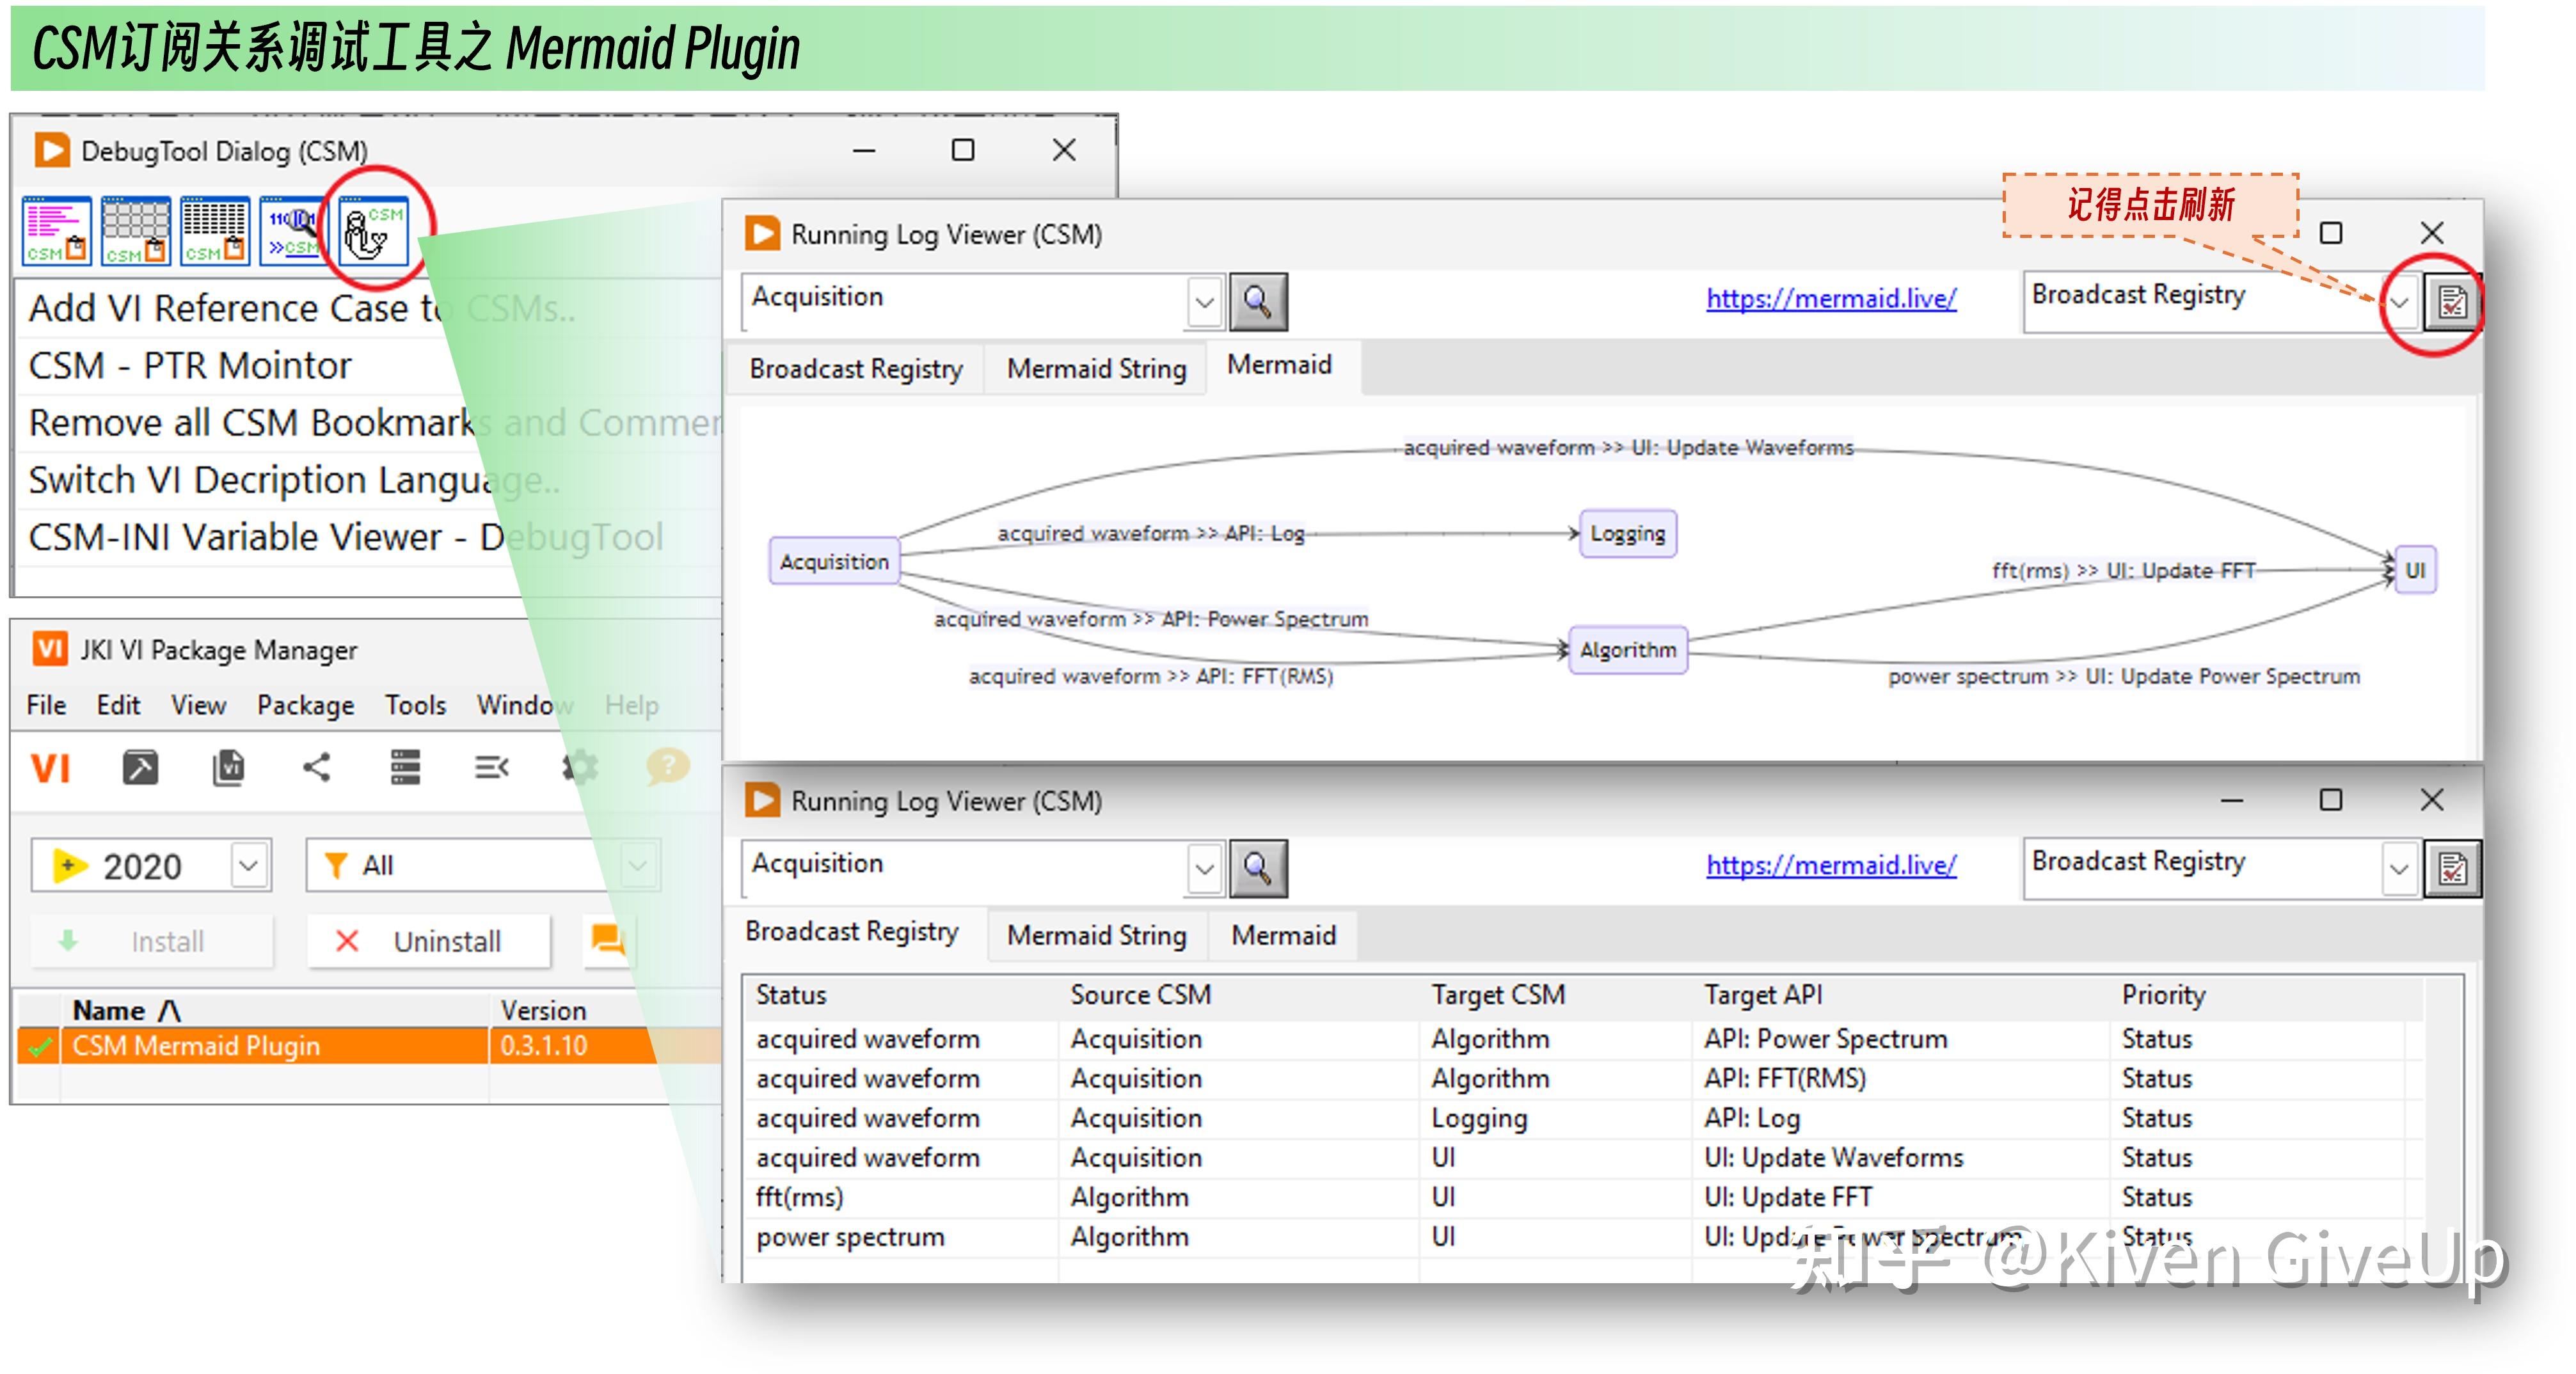Switch to Mermaid String tab in top viewer

(1096, 369)
